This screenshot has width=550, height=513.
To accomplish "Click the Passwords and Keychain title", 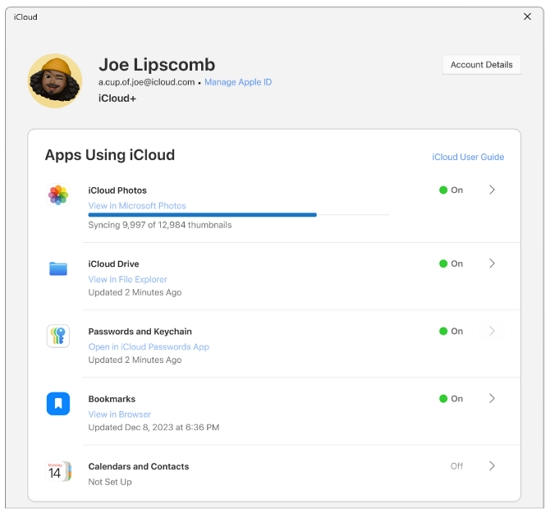I will pos(140,331).
